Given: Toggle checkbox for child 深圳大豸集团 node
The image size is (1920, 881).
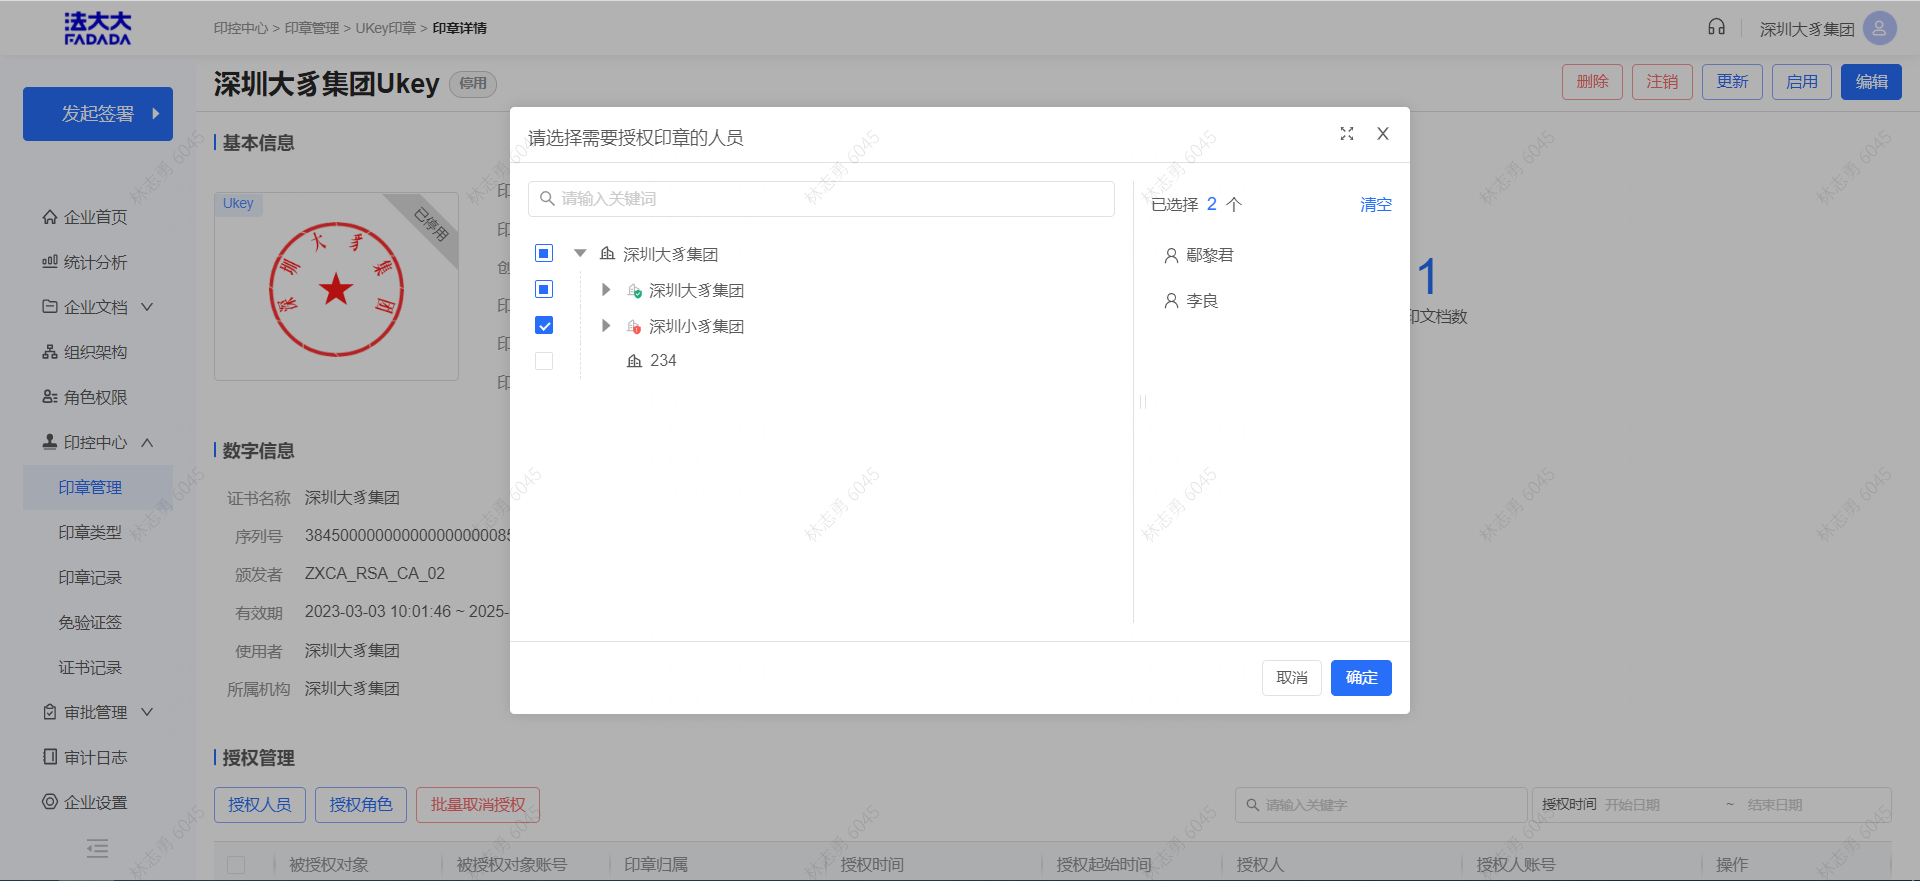Looking at the screenshot, I should pos(544,289).
